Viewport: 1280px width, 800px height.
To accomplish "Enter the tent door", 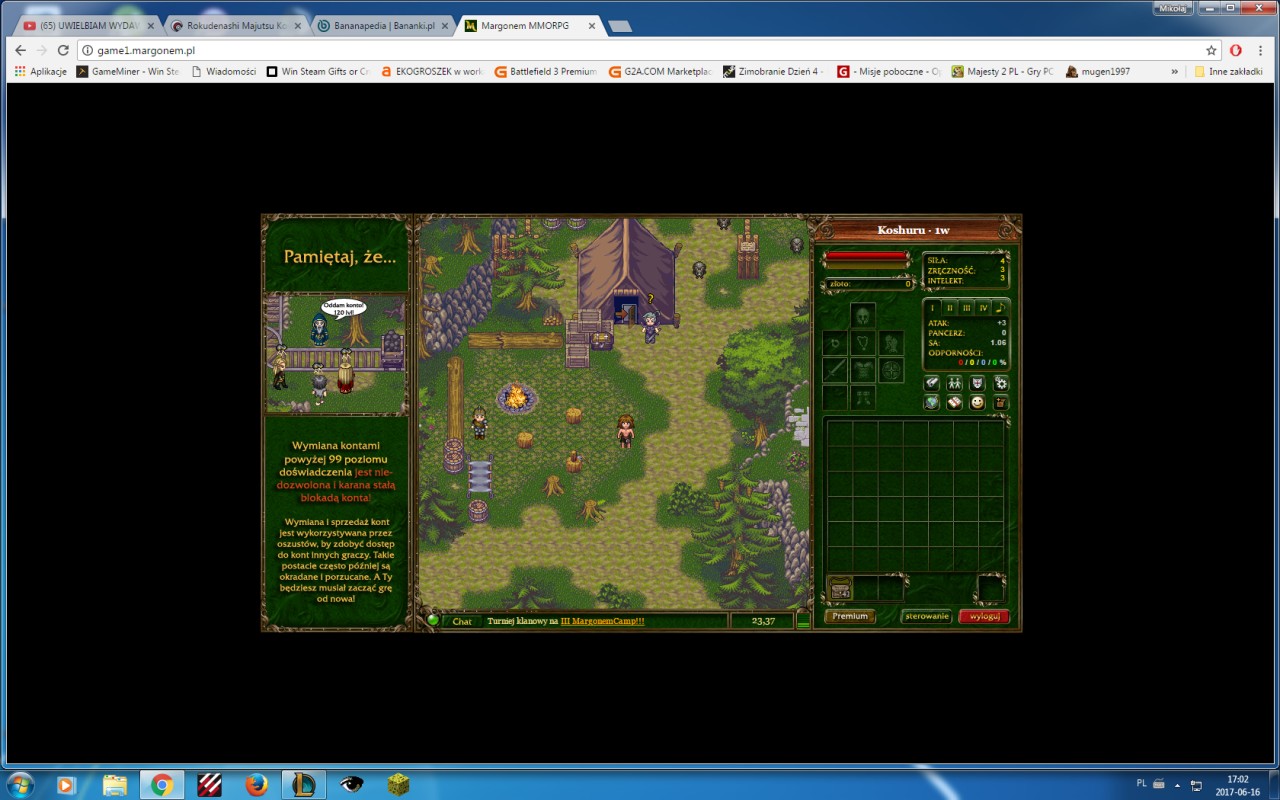I will pyautogui.click(x=627, y=312).
